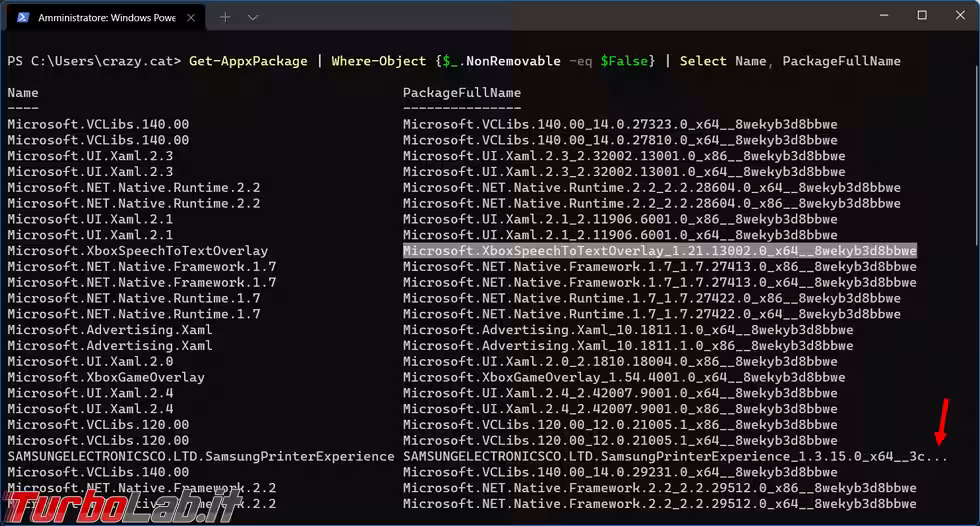Click the PowerShell icon in the tab

[x=23, y=17]
